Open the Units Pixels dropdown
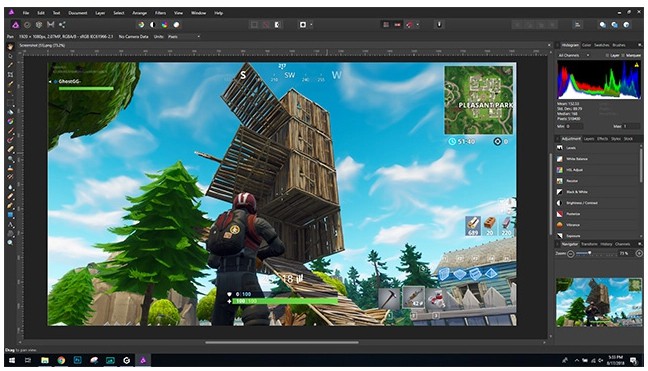648x371 pixels. [x=183, y=37]
